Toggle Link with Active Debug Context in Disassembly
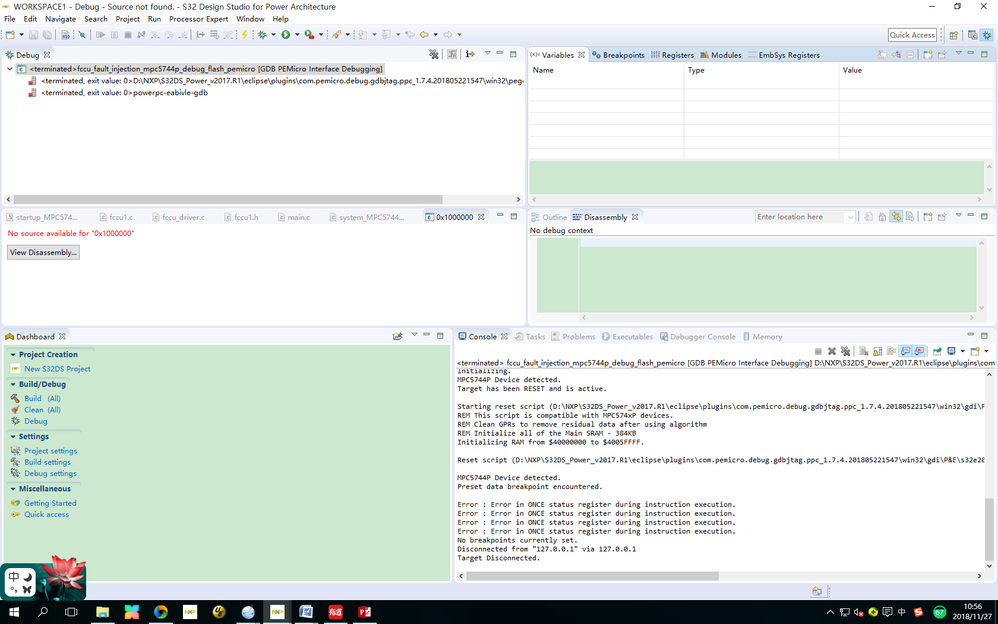The height and width of the screenshot is (624, 998). click(x=896, y=216)
